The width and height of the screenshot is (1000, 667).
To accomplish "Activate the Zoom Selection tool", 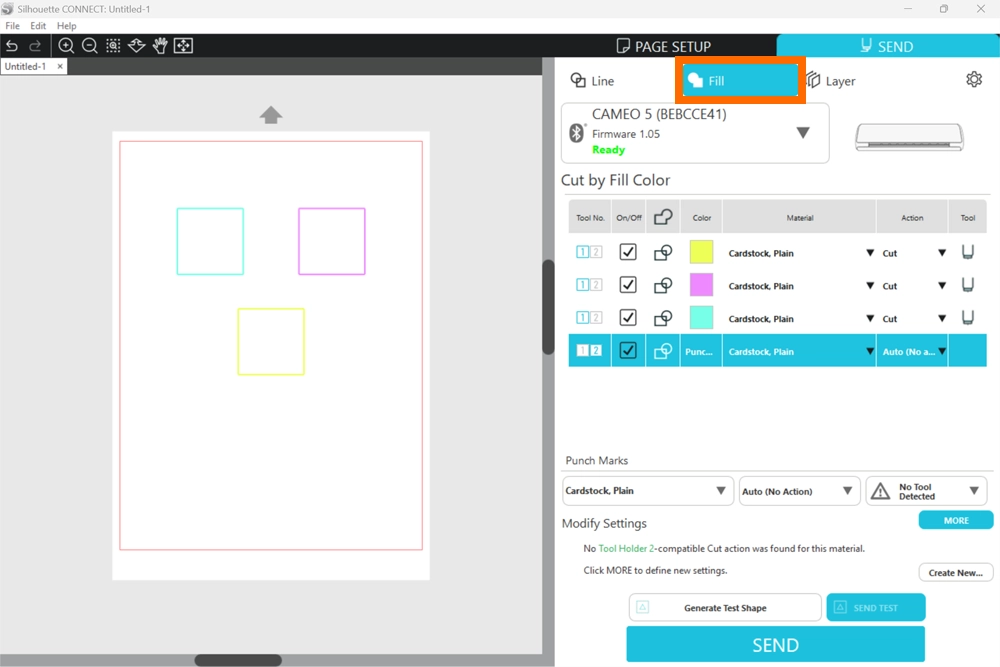I will (x=113, y=46).
